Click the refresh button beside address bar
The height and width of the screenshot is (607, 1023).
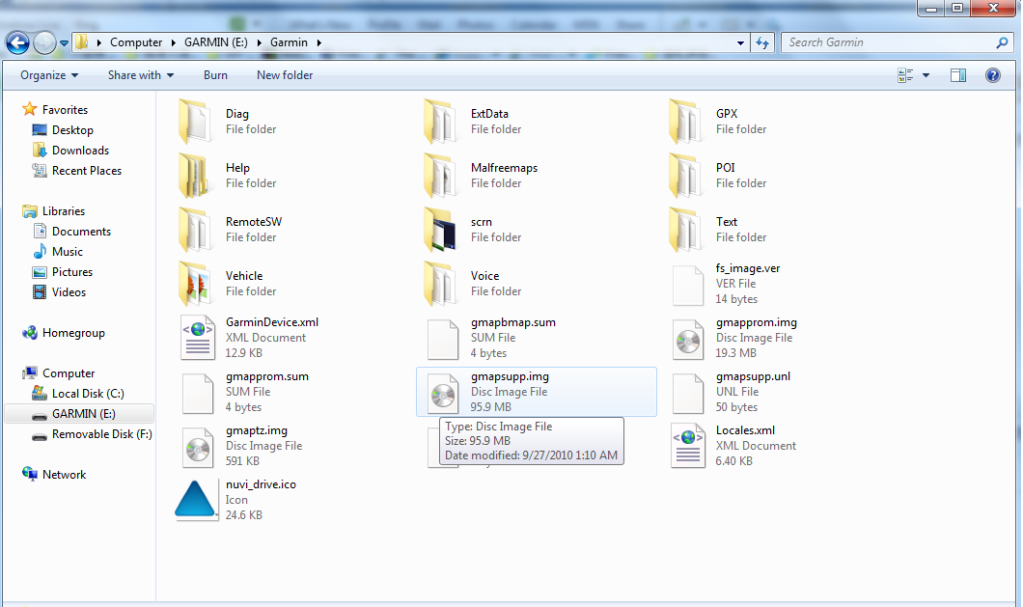(x=763, y=43)
